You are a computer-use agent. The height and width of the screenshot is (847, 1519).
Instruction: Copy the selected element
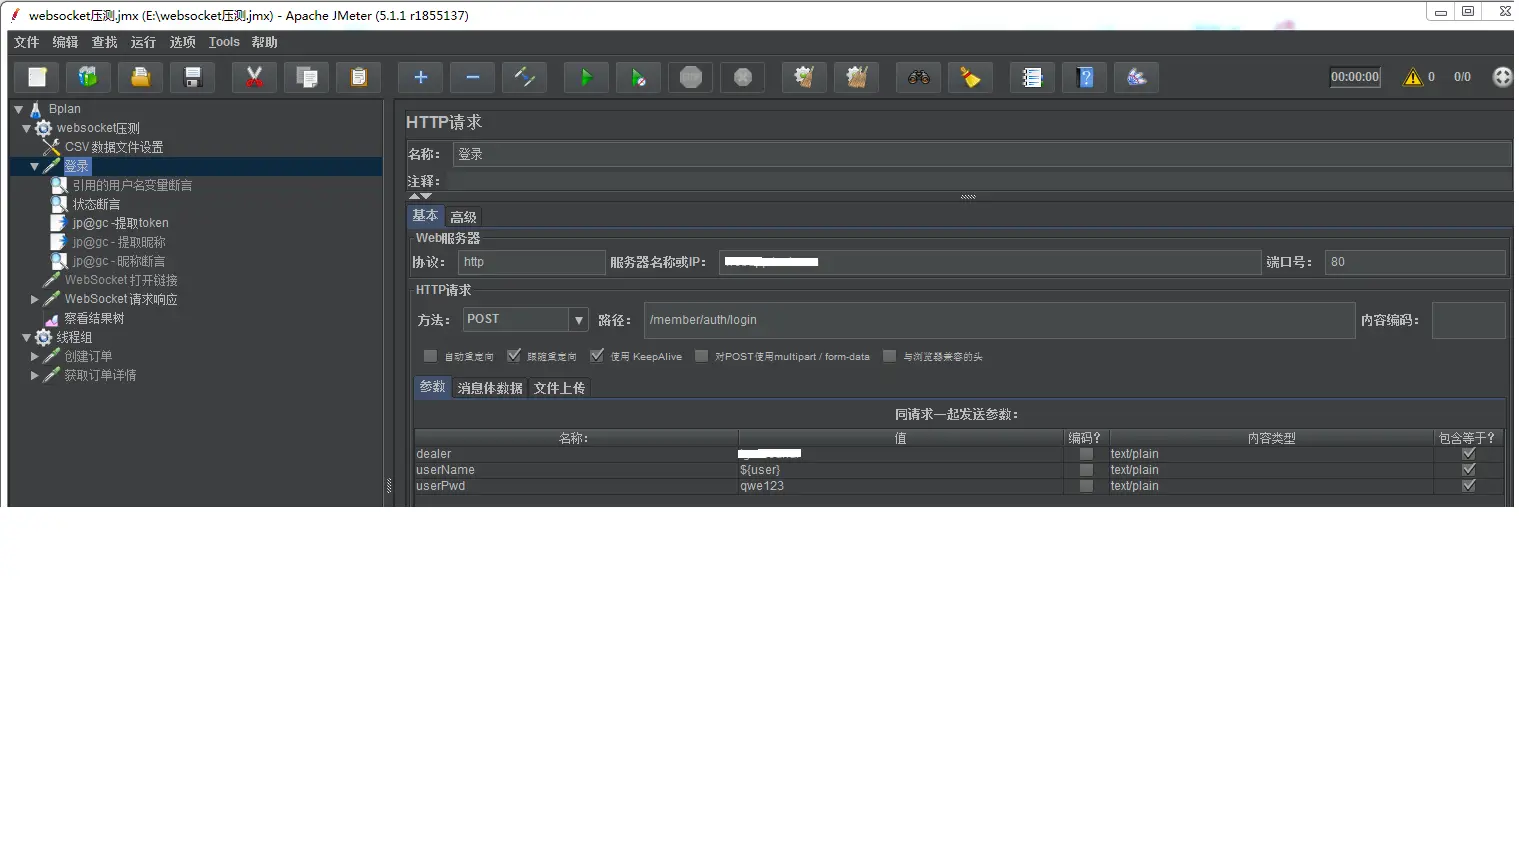[x=307, y=77]
